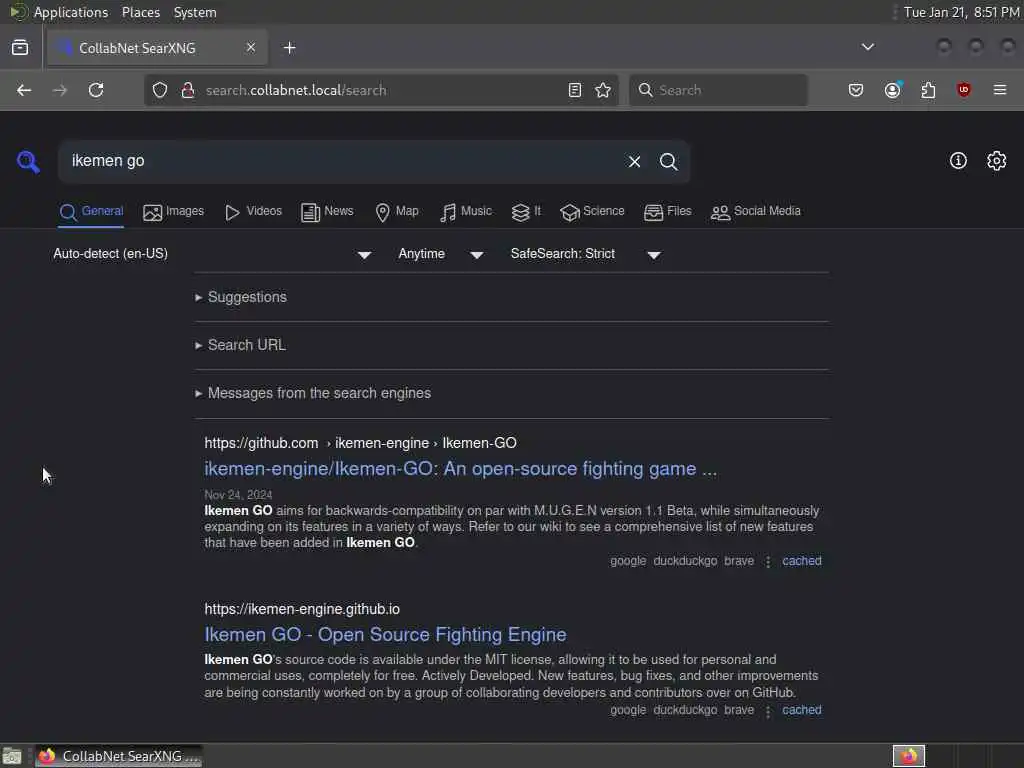Switch to the Videos category tab
Image resolution: width=1024 pixels, height=768 pixels.
tap(253, 212)
